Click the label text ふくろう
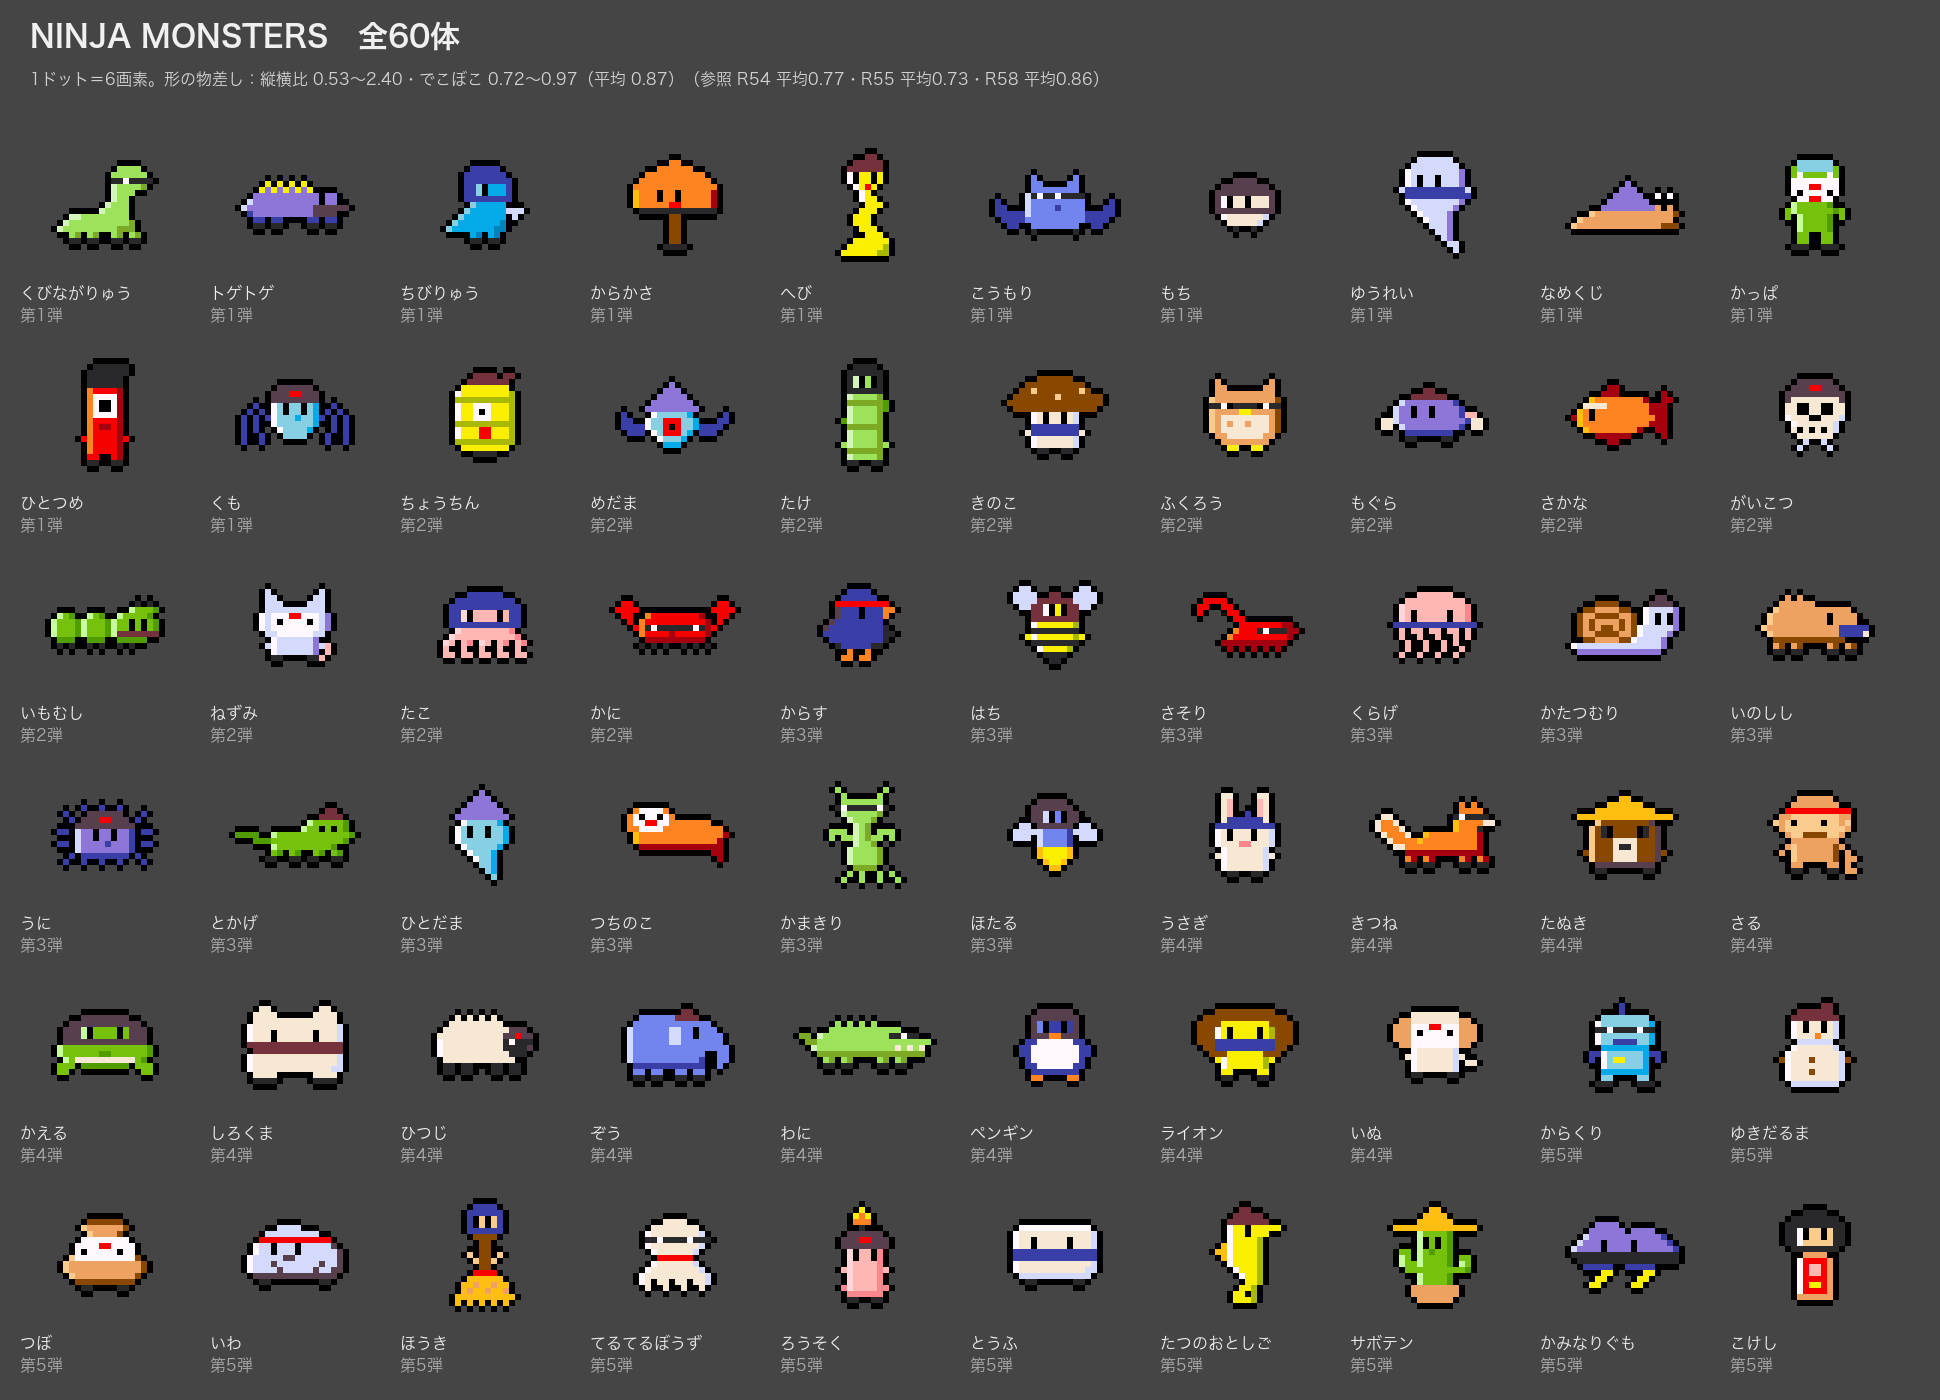This screenshot has height=1400, width=1940. (x=1192, y=503)
